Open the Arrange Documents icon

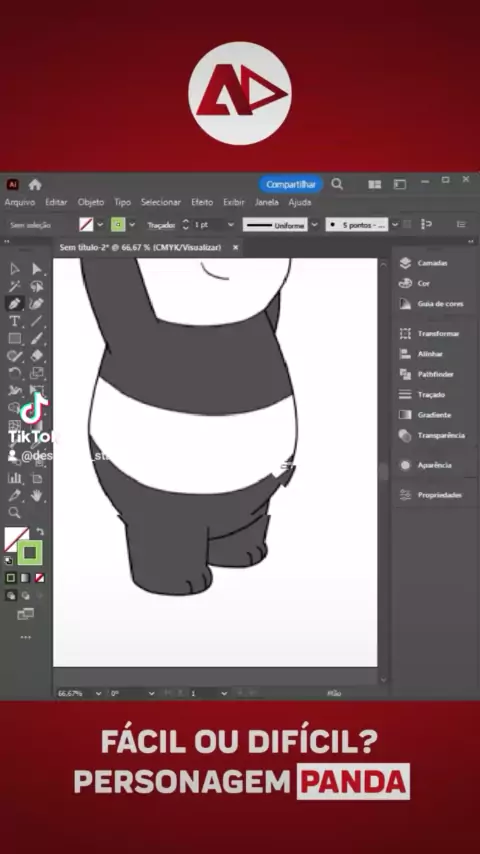pyautogui.click(x=374, y=185)
